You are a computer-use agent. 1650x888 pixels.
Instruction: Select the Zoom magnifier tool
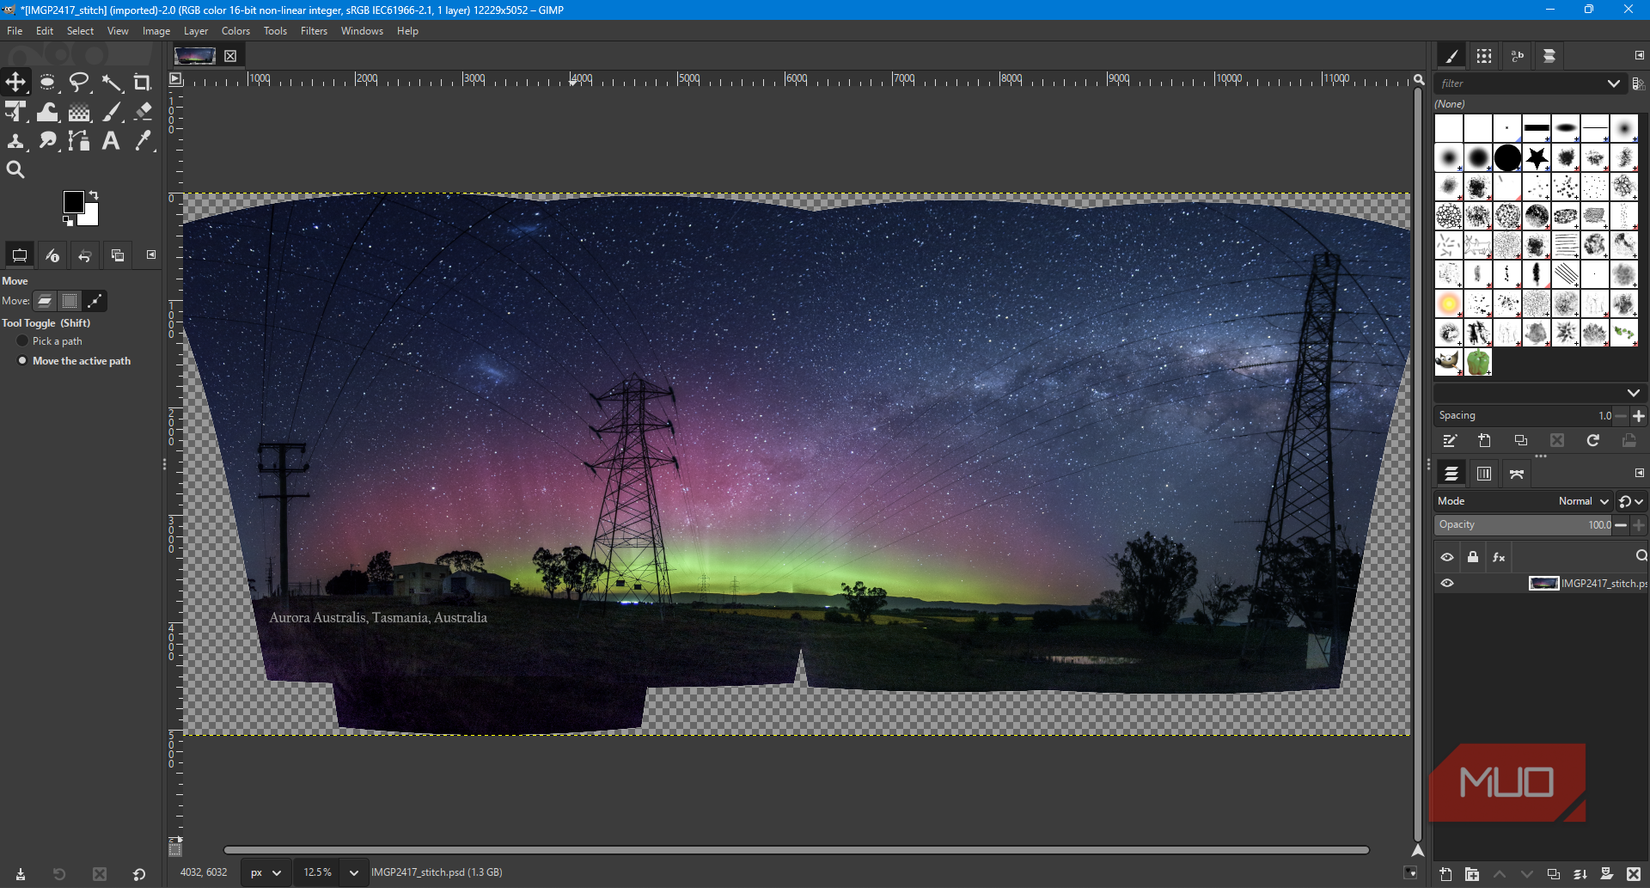pyautogui.click(x=15, y=170)
